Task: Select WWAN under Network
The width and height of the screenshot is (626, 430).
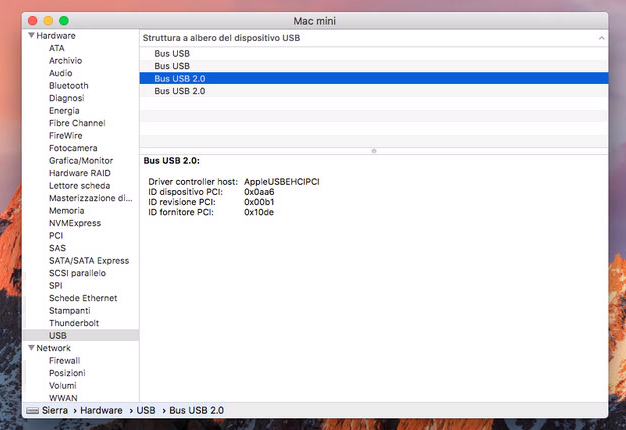Action: [63, 398]
